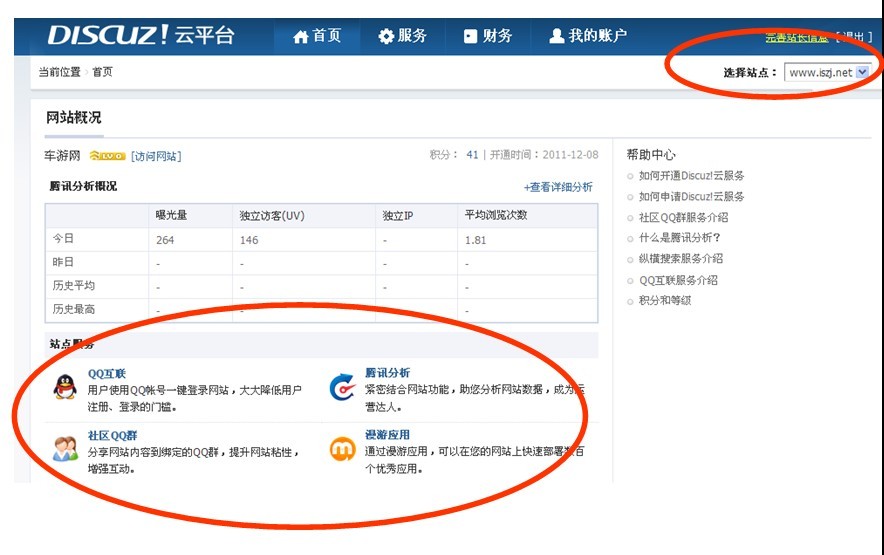Open the 腾讯分析 service title link
This screenshot has height=555, width=884.
point(387,373)
